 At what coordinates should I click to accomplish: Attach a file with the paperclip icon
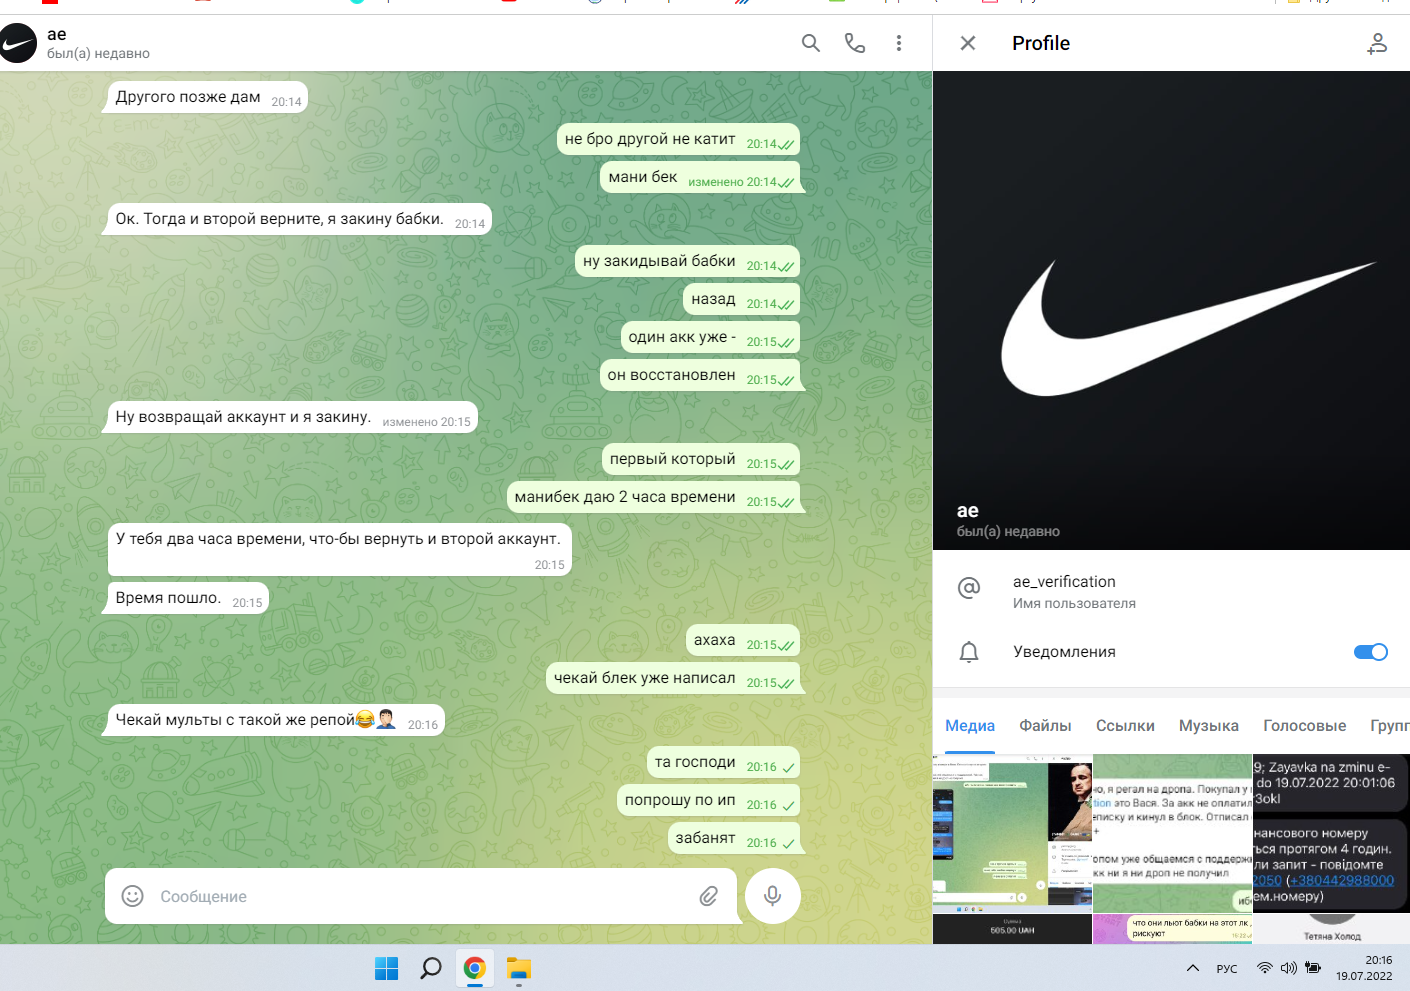pos(708,896)
